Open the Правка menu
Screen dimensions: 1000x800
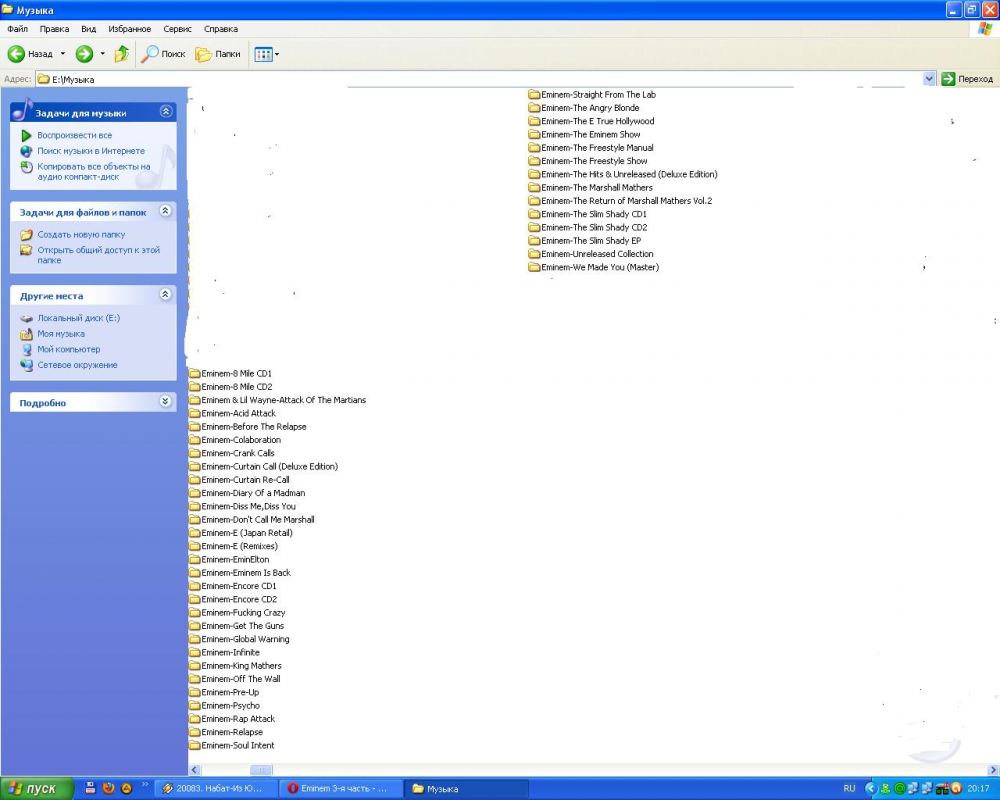[54, 29]
